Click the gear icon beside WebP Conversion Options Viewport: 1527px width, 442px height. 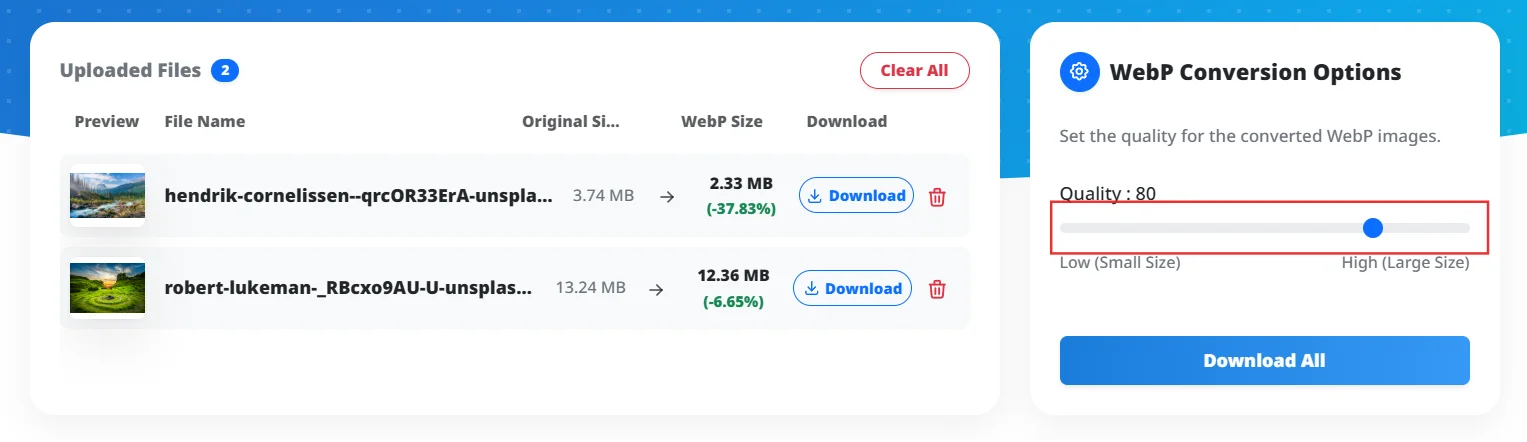click(1079, 72)
